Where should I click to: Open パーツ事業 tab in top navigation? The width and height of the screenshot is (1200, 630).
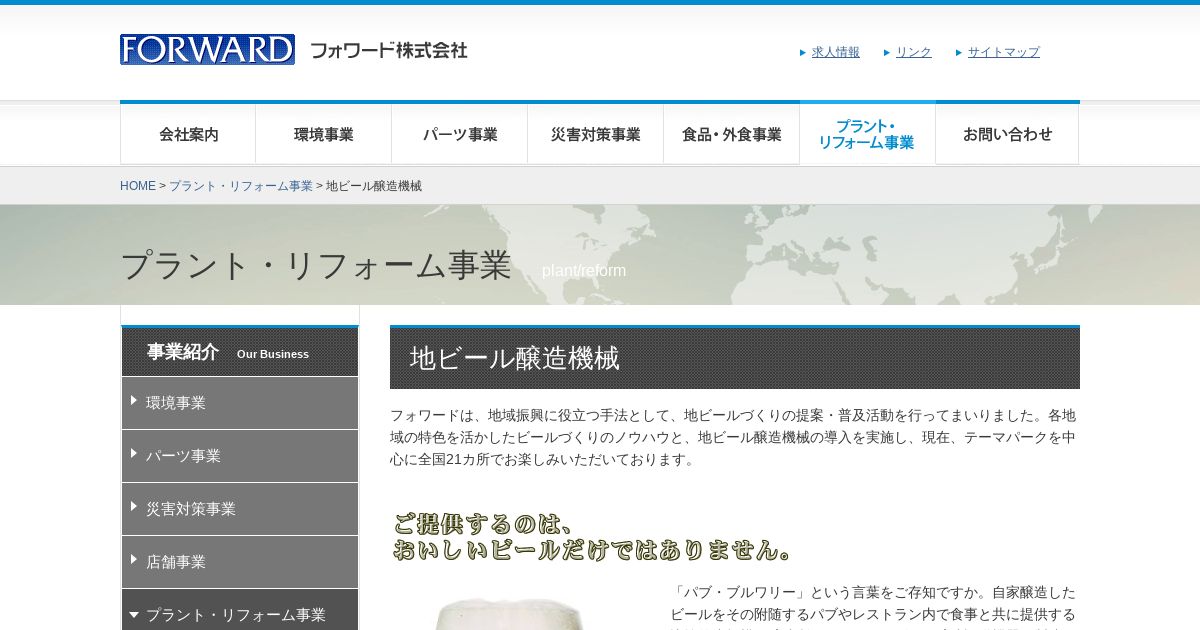(460, 134)
